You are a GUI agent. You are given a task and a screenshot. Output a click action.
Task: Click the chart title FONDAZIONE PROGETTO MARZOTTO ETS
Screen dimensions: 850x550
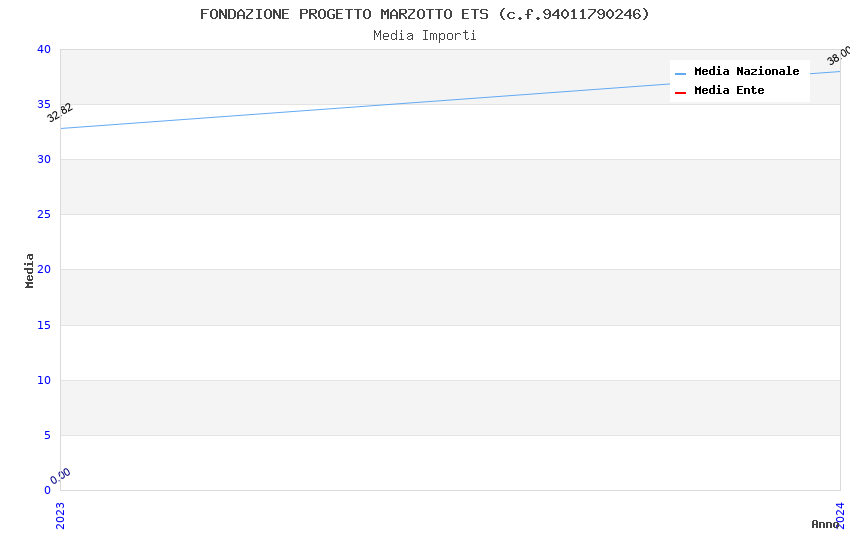pyautogui.click(x=424, y=14)
